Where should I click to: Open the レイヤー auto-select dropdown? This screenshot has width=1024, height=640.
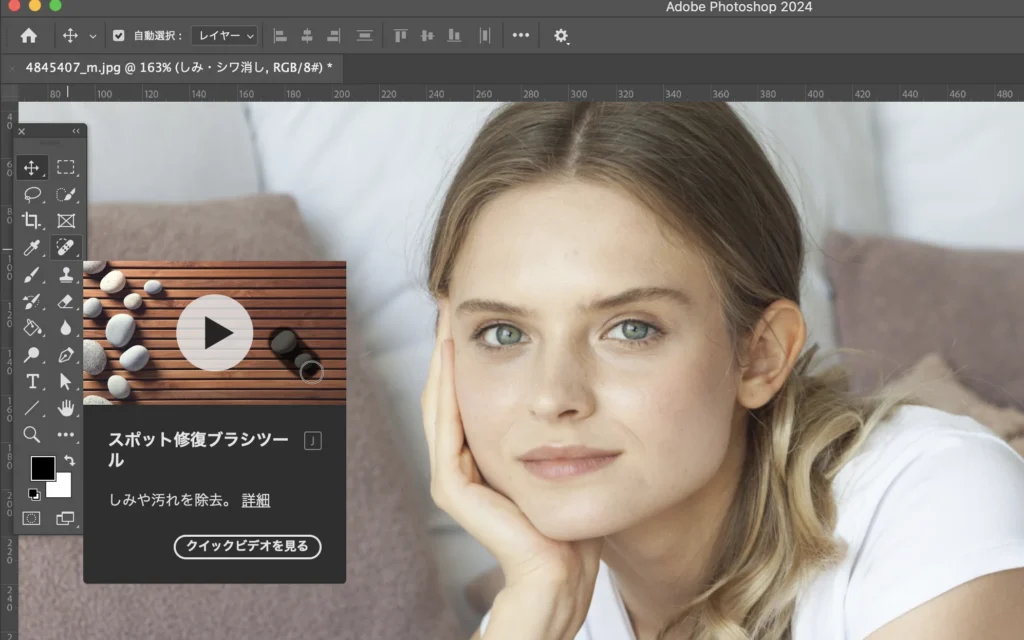(x=224, y=36)
